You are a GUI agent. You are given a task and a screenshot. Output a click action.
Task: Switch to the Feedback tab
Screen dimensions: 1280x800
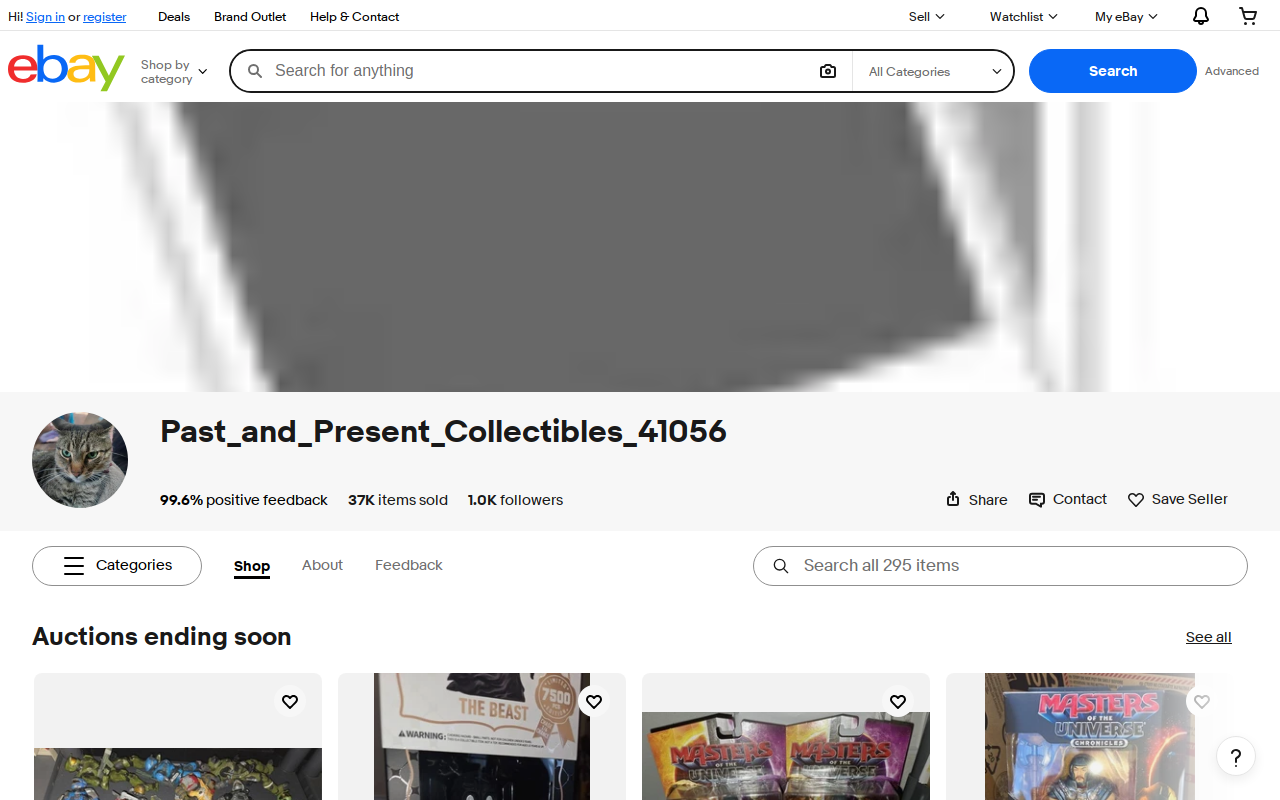point(409,565)
